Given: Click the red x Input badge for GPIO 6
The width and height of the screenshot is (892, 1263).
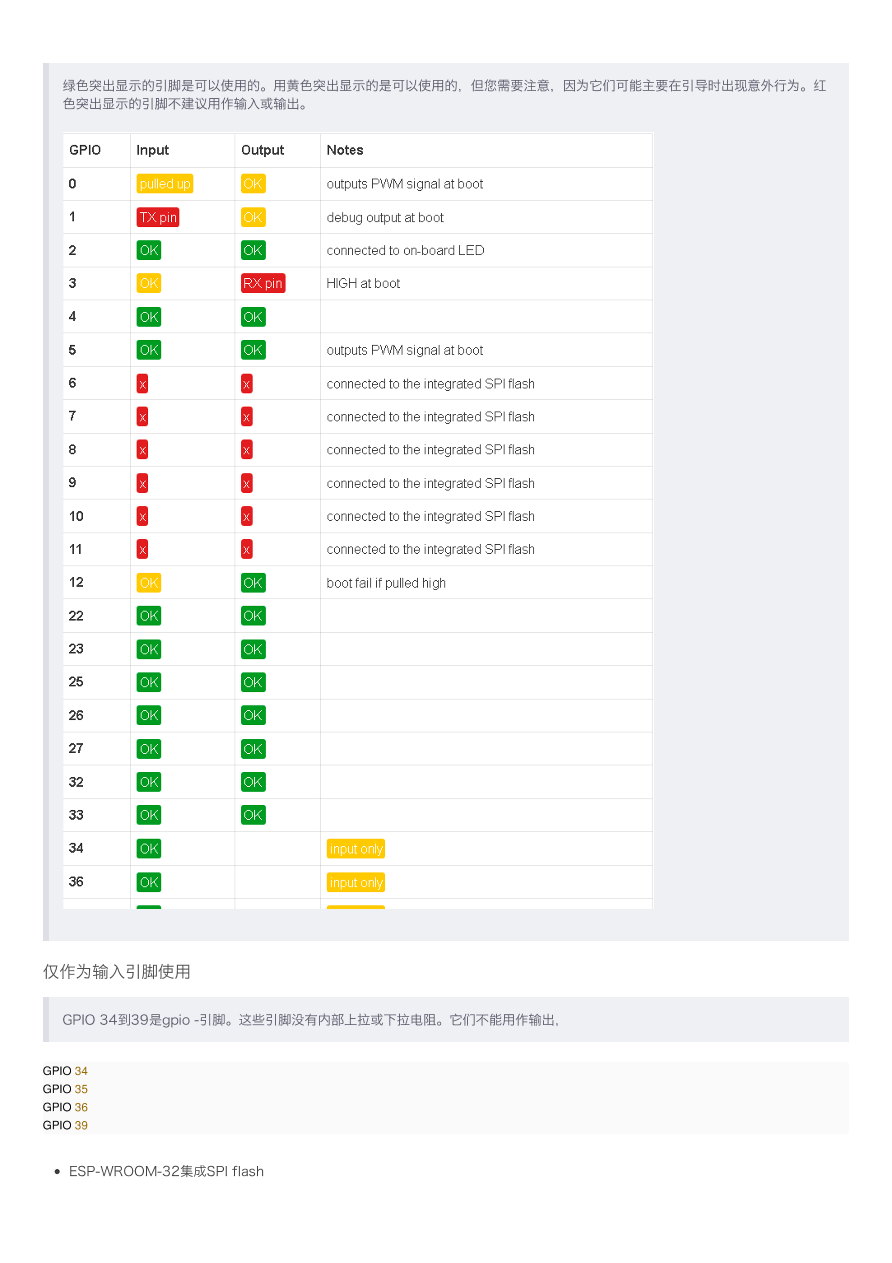Looking at the screenshot, I should point(143,384).
